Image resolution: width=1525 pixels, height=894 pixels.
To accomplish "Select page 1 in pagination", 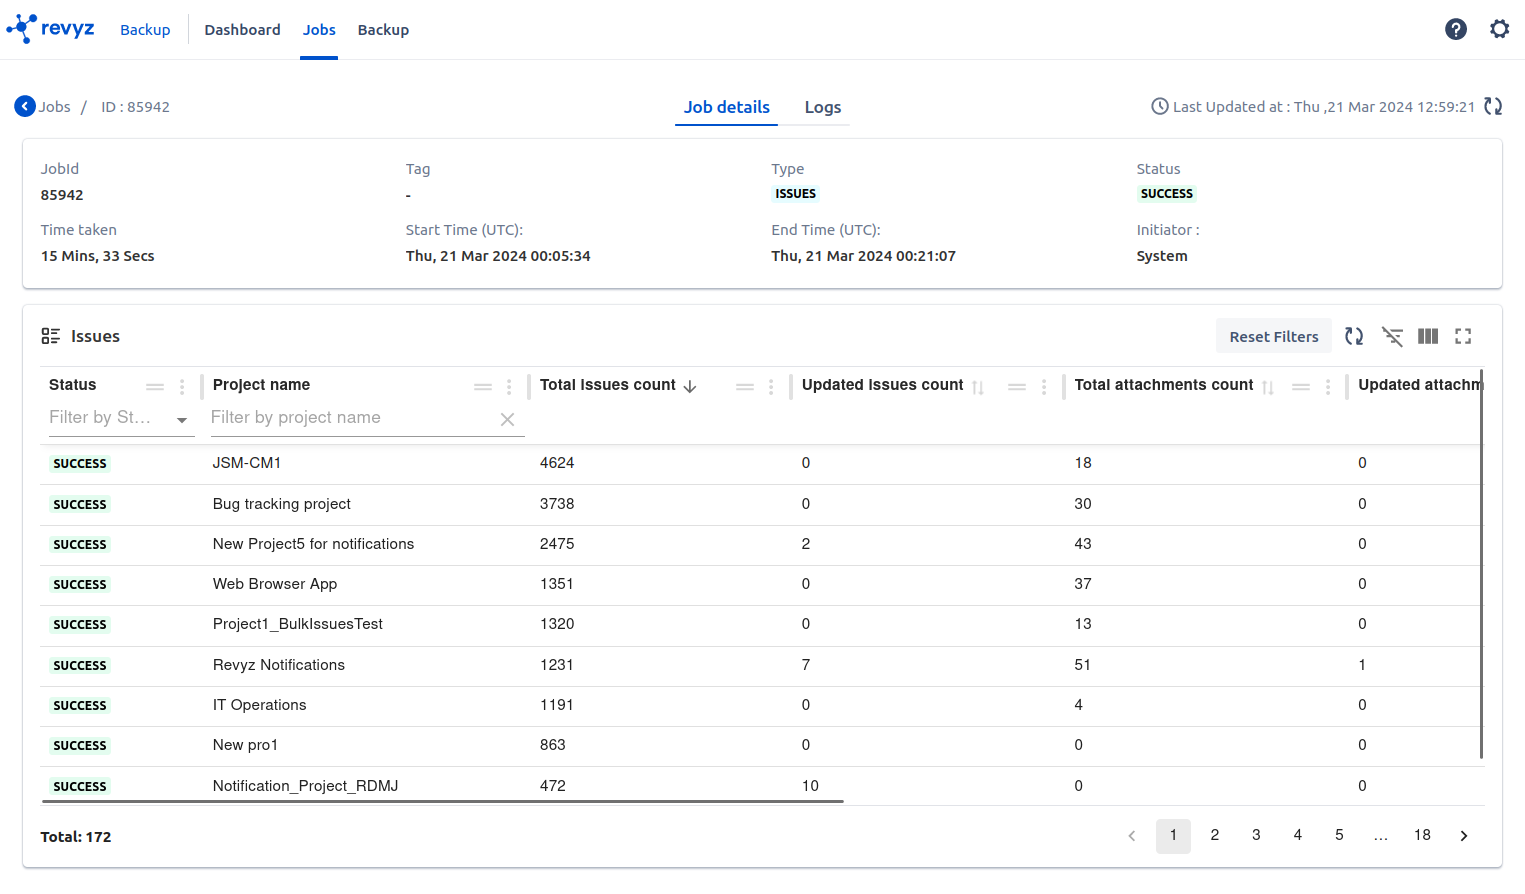I will click(1173, 835).
